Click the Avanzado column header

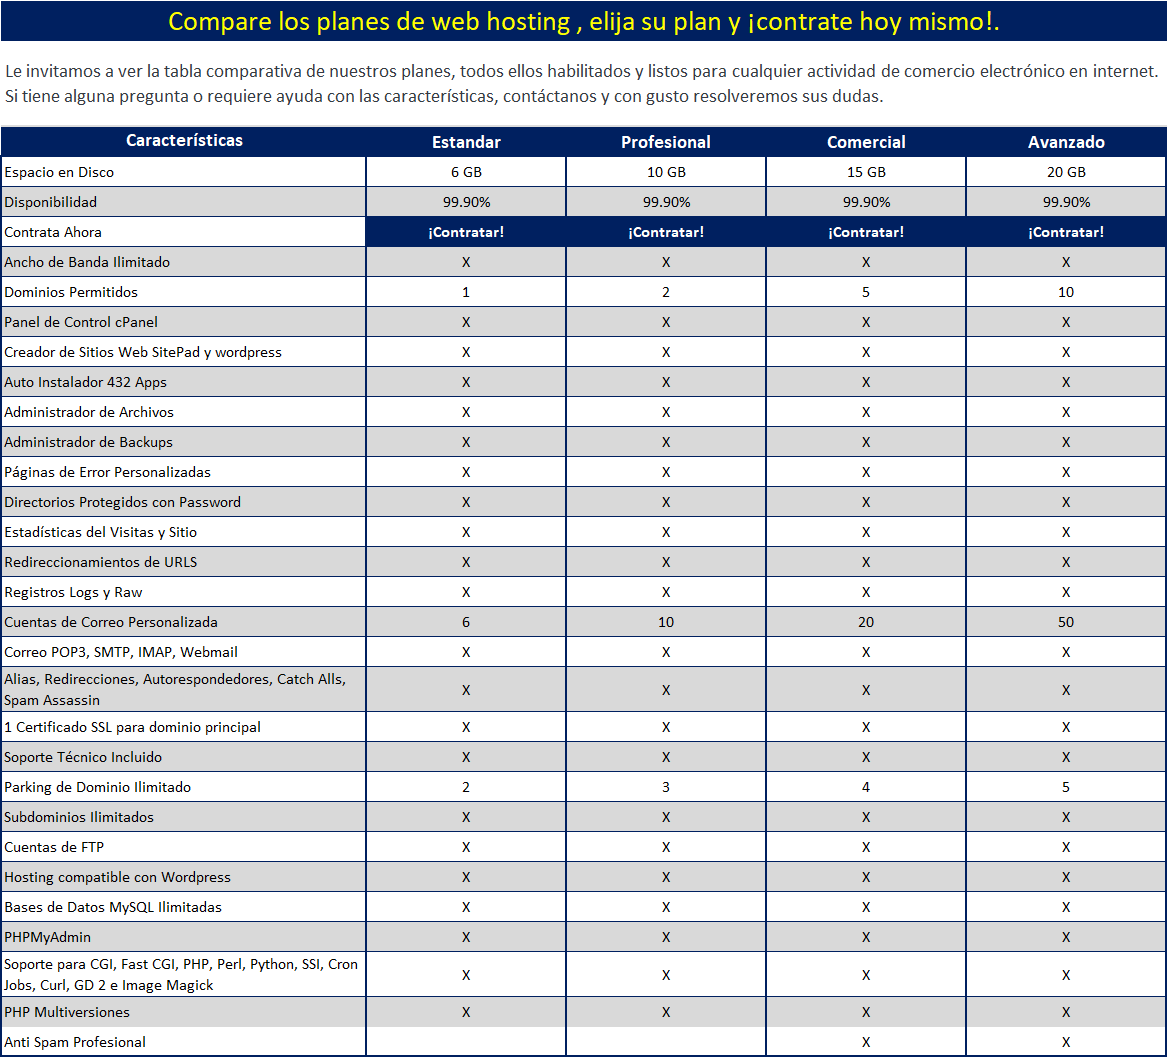(x=1066, y=142)
